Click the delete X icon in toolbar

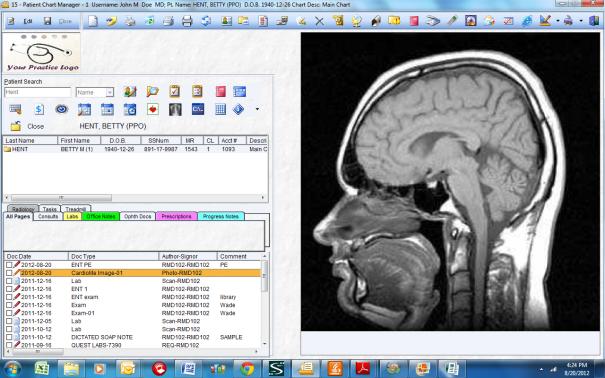pos(319,21)
